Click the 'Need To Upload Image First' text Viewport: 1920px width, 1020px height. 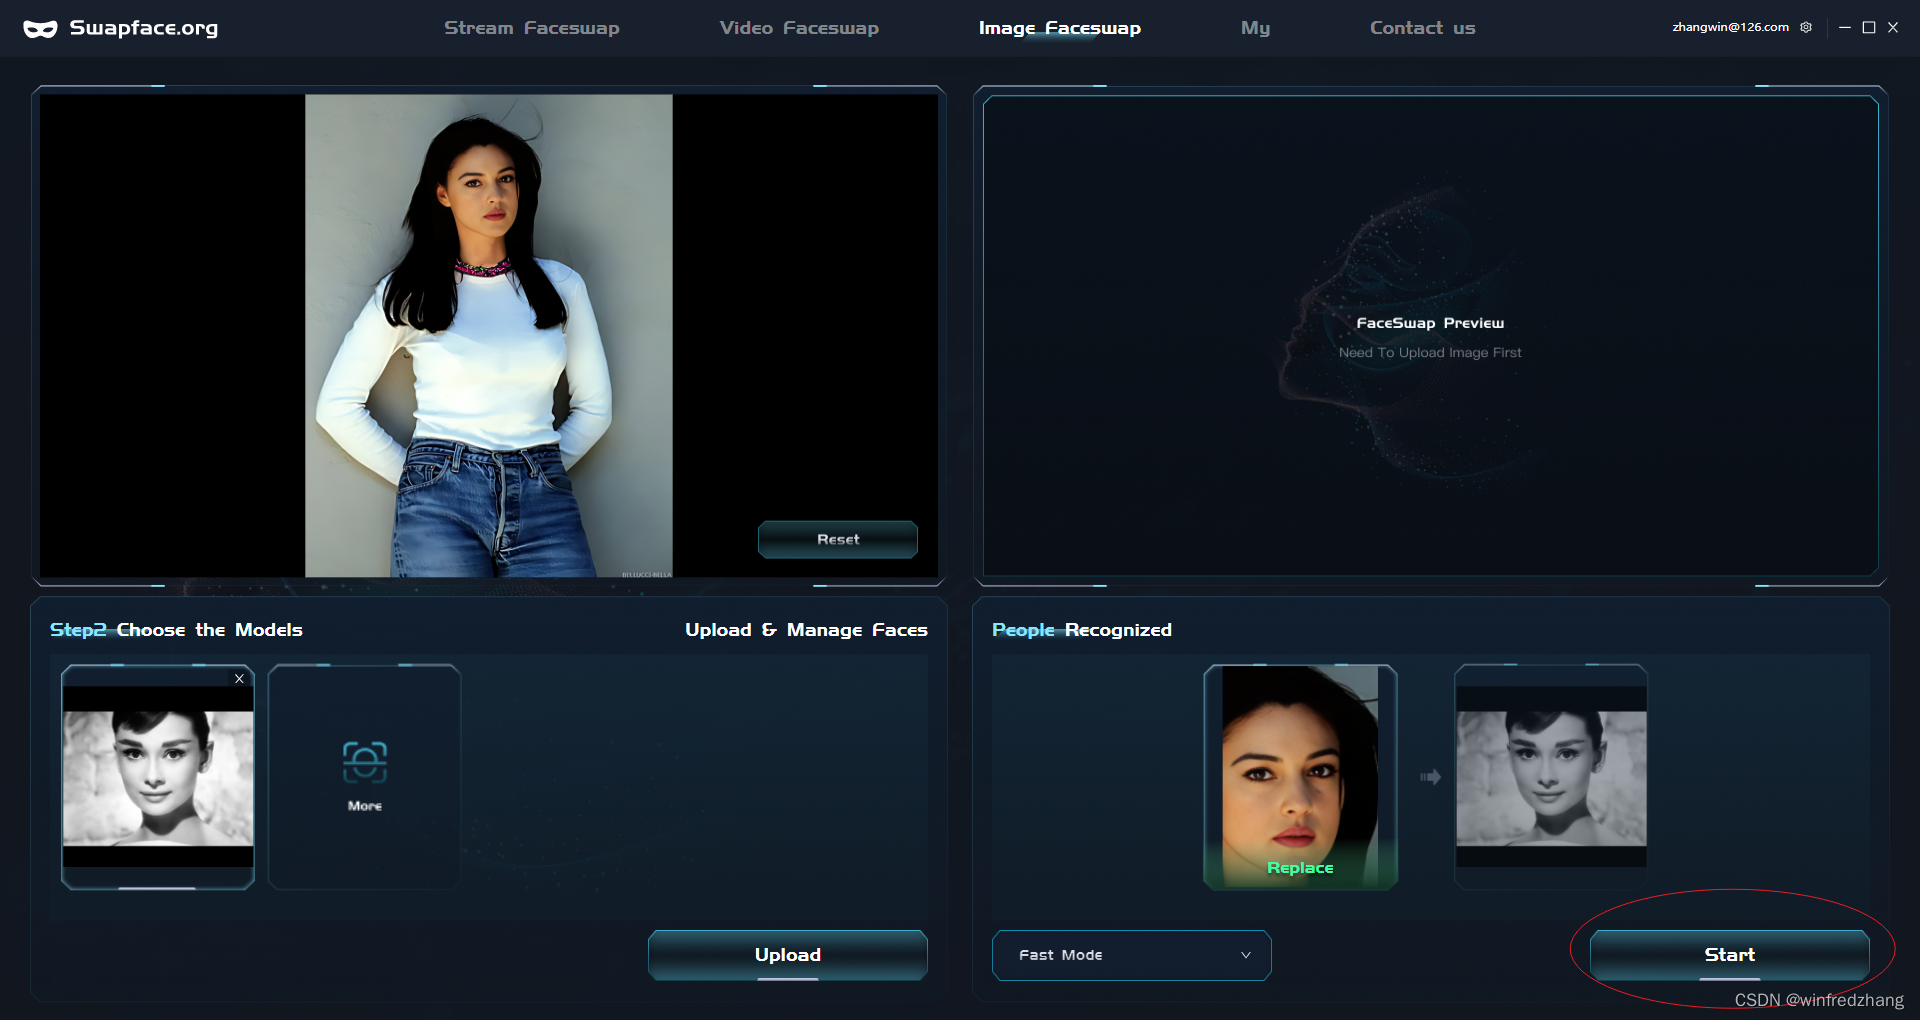(x=1430, y=353)
